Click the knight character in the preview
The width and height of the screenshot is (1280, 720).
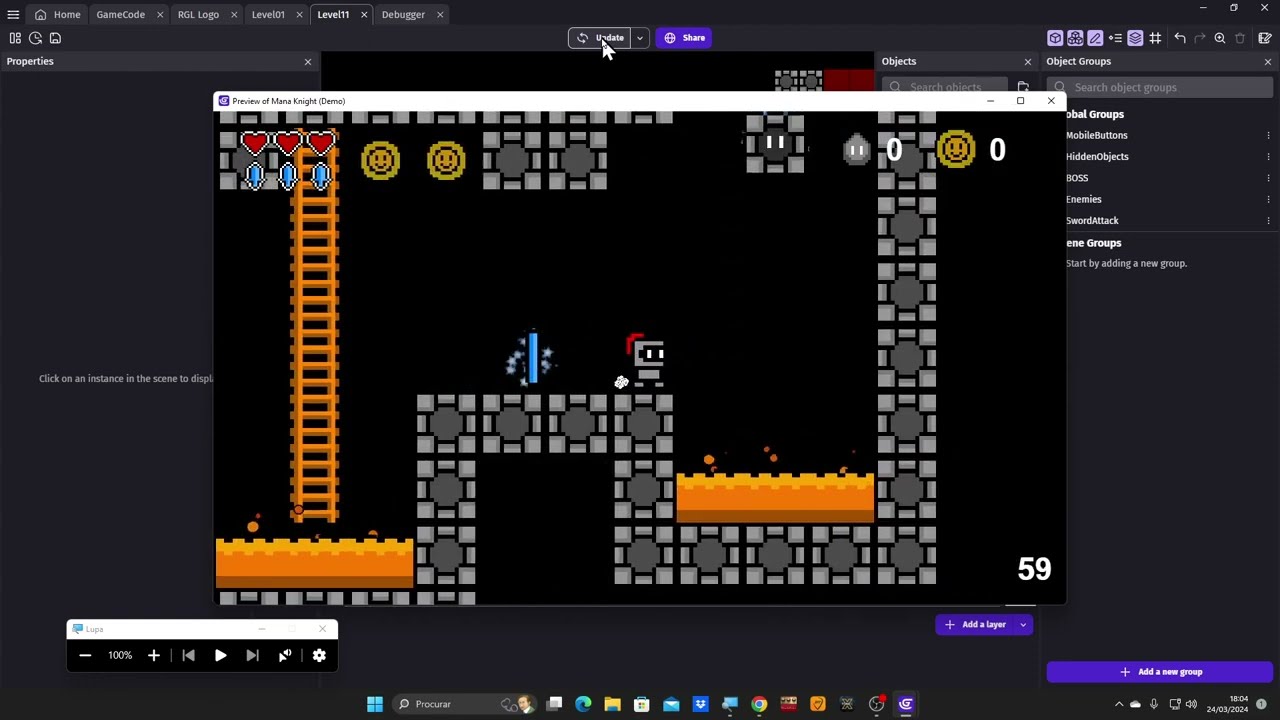click(x=646, y=361)
